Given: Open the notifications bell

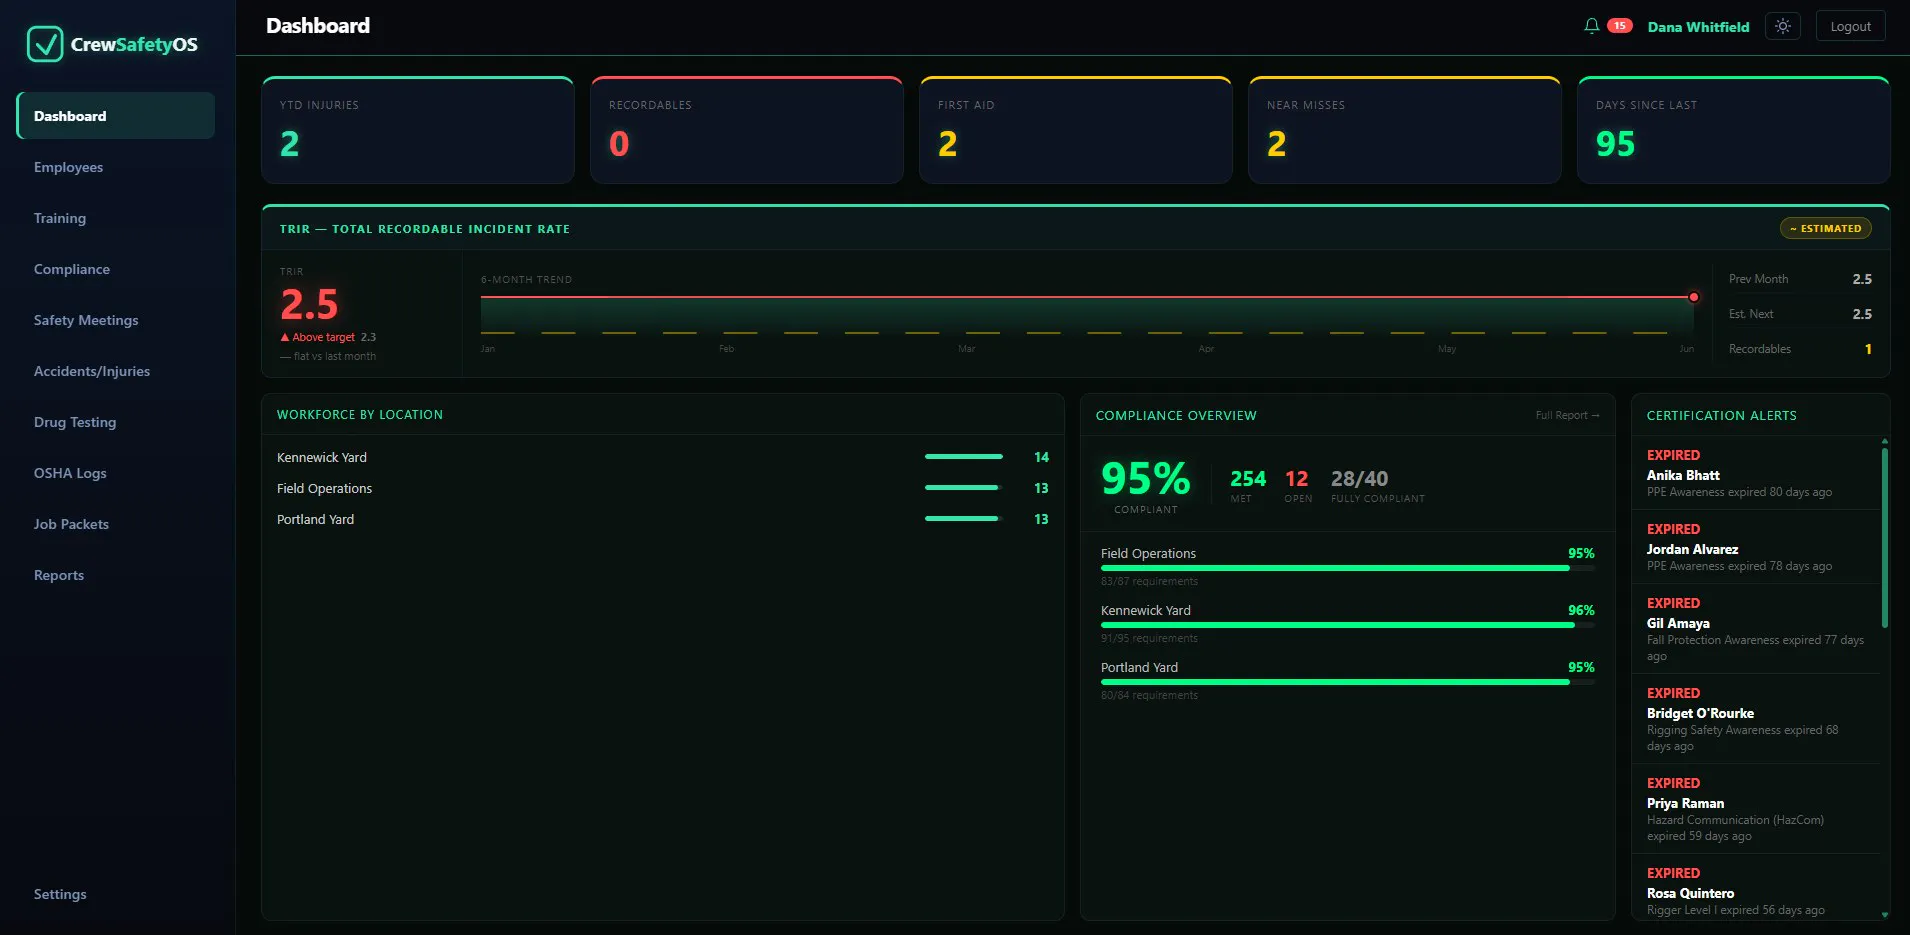Looking at the screenshot, I should click(1591, 27).
